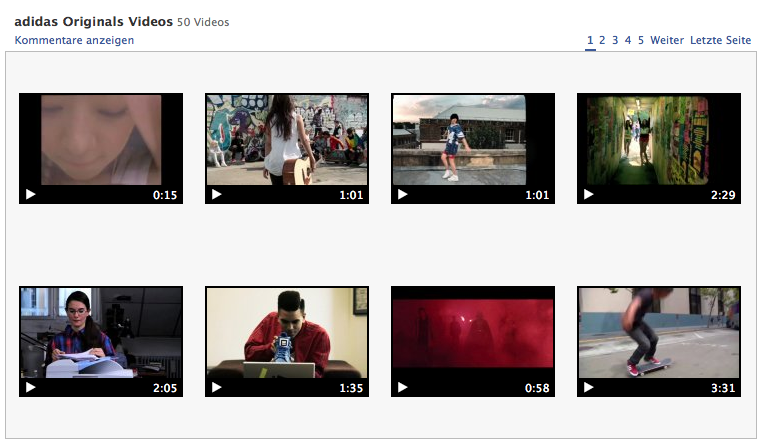Jump to Letzte Seite
Image resolution: width=759 pixels, height=444 pixels.
pyautogui.click(x=720, y=40)
